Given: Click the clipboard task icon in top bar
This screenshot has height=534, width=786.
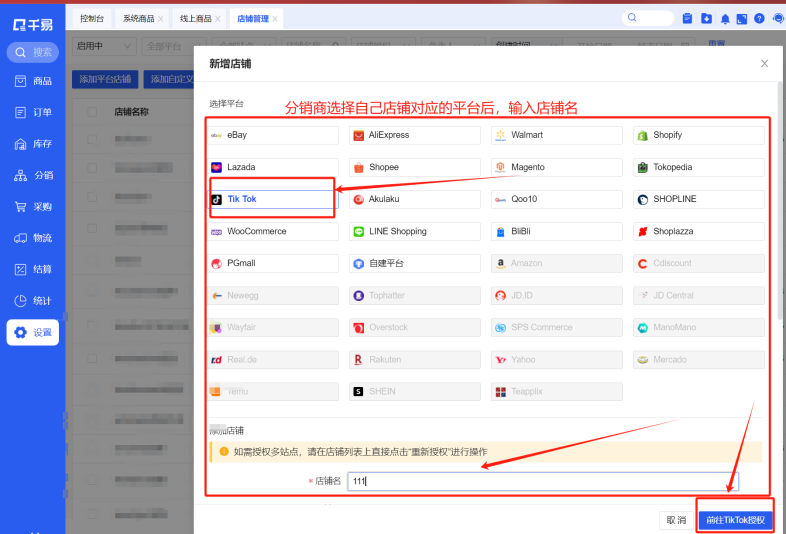Looking at the screenshot, I should [x=687, y=19].
